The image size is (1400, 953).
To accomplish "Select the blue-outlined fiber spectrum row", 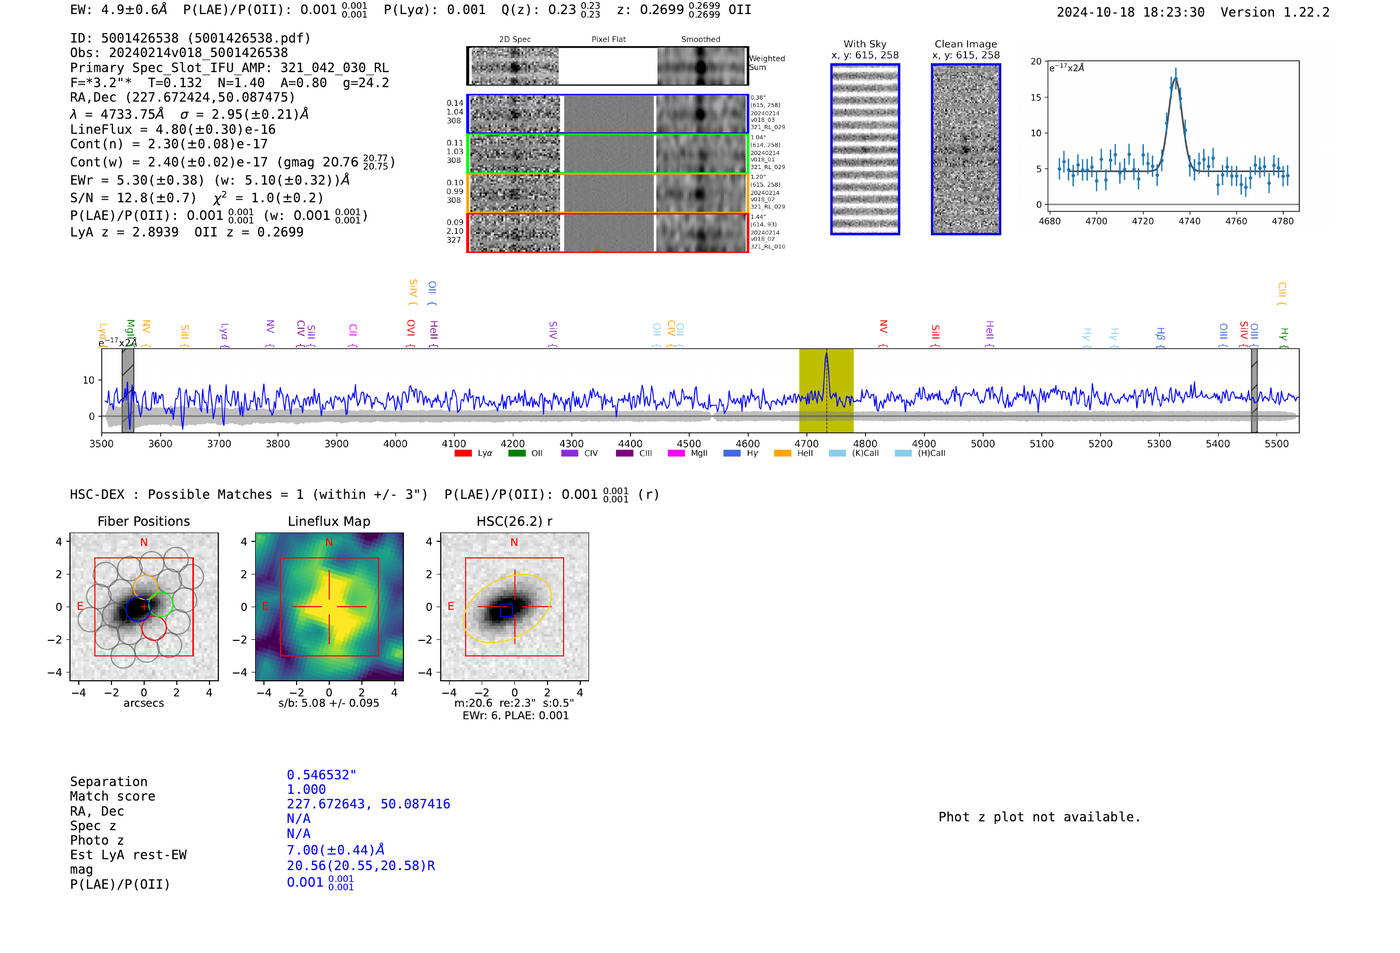I will (607, 114).
